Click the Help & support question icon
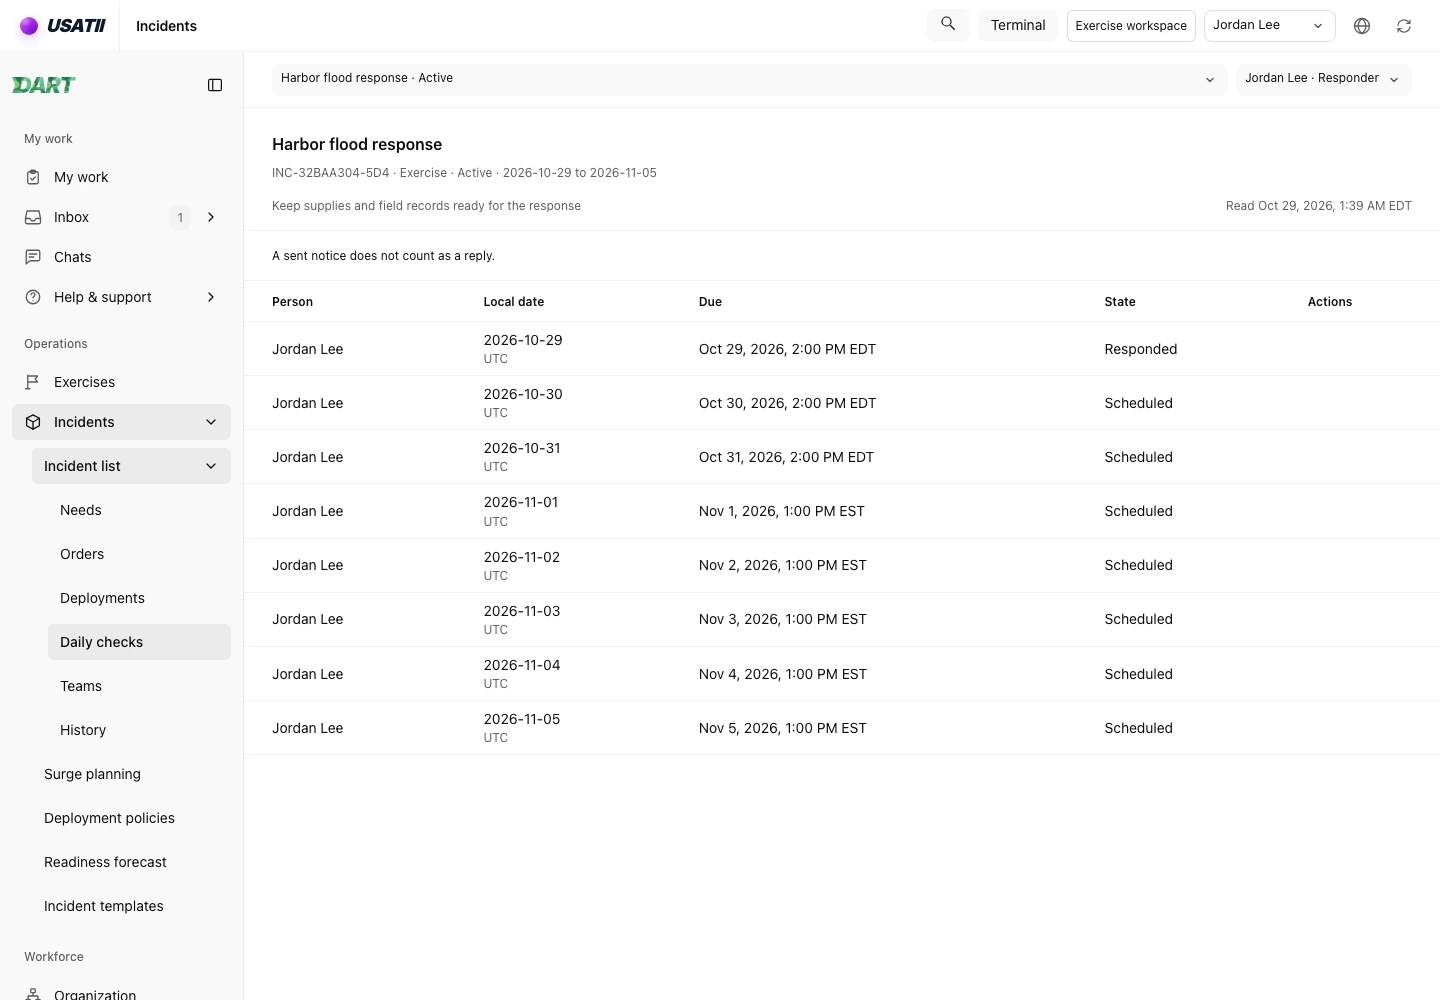Viewport: 1440px width, 1000px height. [x=33, y=297]
